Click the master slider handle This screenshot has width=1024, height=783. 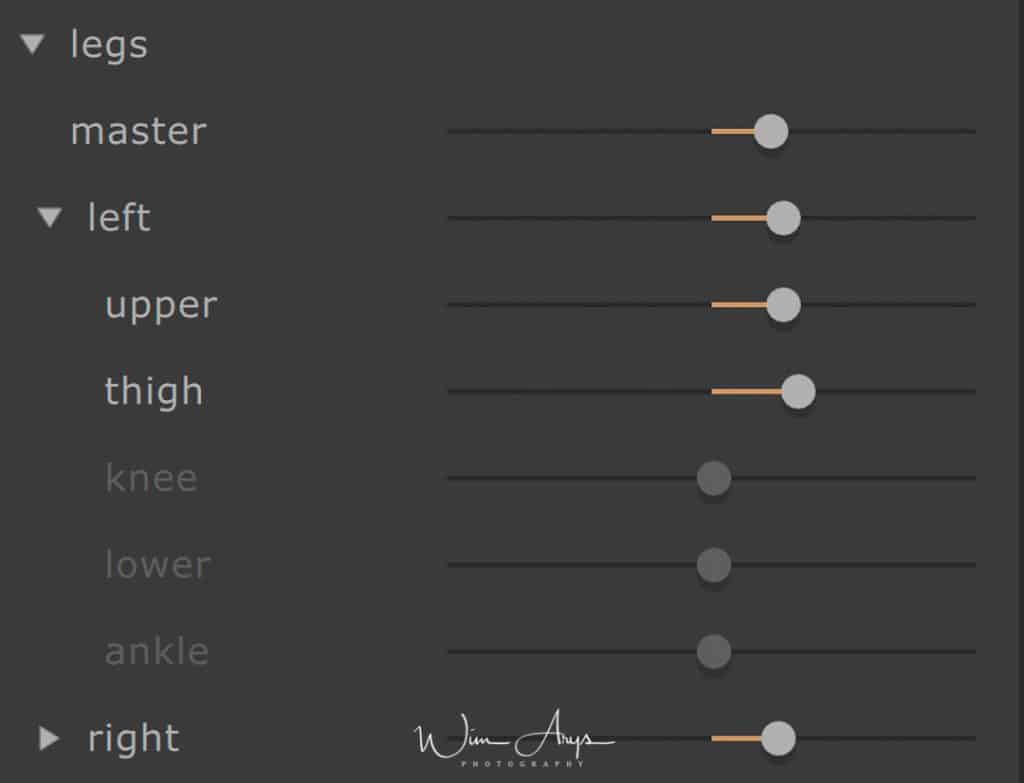[771, 131]
